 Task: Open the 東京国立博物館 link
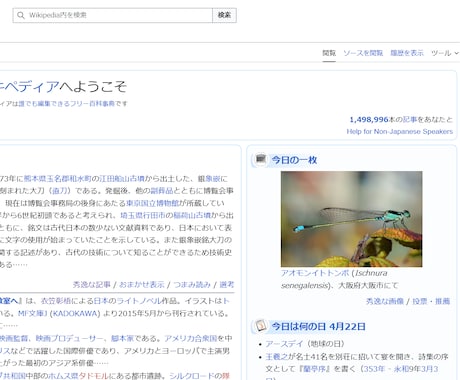coord(152,203)
